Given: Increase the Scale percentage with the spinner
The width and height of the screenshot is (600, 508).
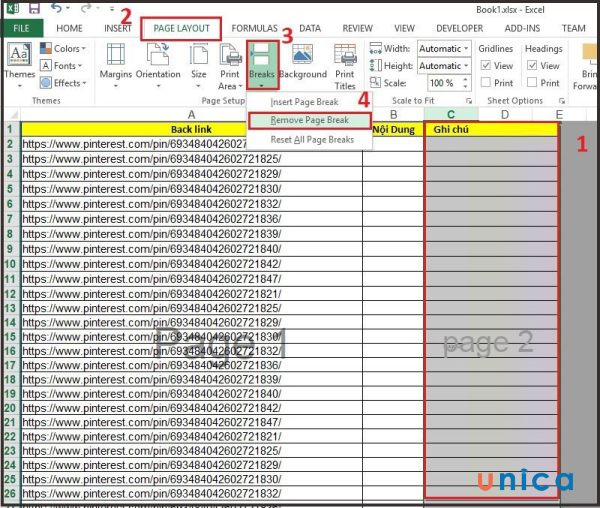Looking at the screenshot, I should click(465, 80).
